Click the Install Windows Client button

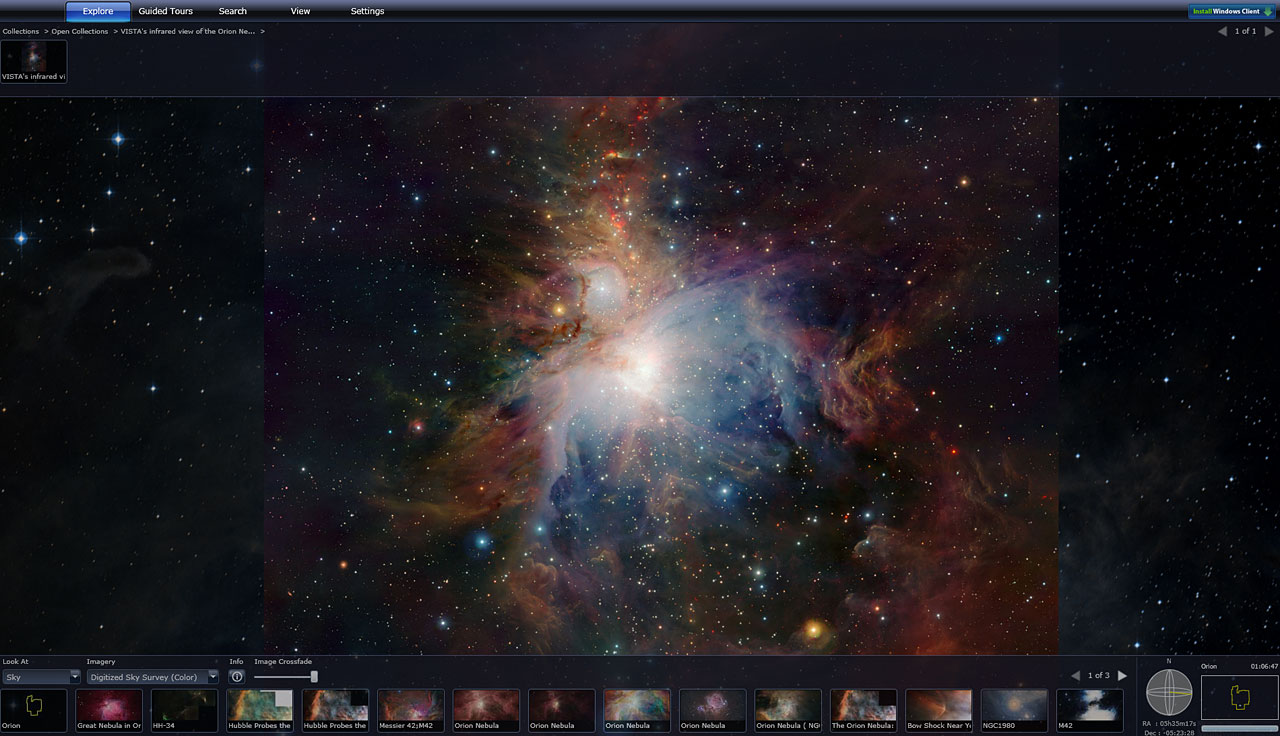point(1229,9)
